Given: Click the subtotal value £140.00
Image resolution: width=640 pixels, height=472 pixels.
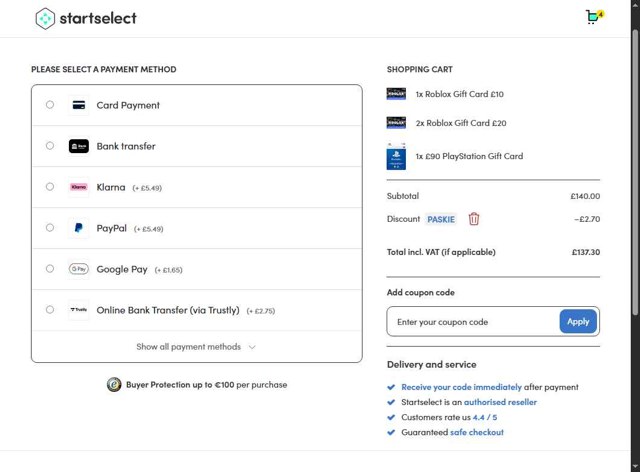Looking at the screenshot, I should coord(585,196).
